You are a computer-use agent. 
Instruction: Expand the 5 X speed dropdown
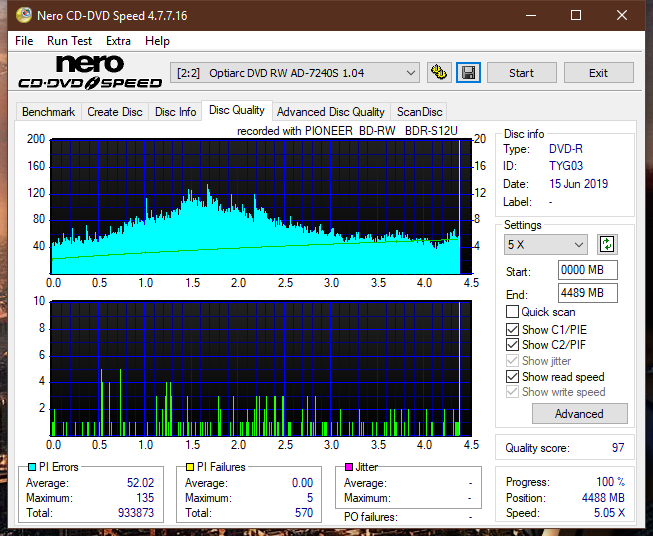pyautogui.click(x=545, y=244)
